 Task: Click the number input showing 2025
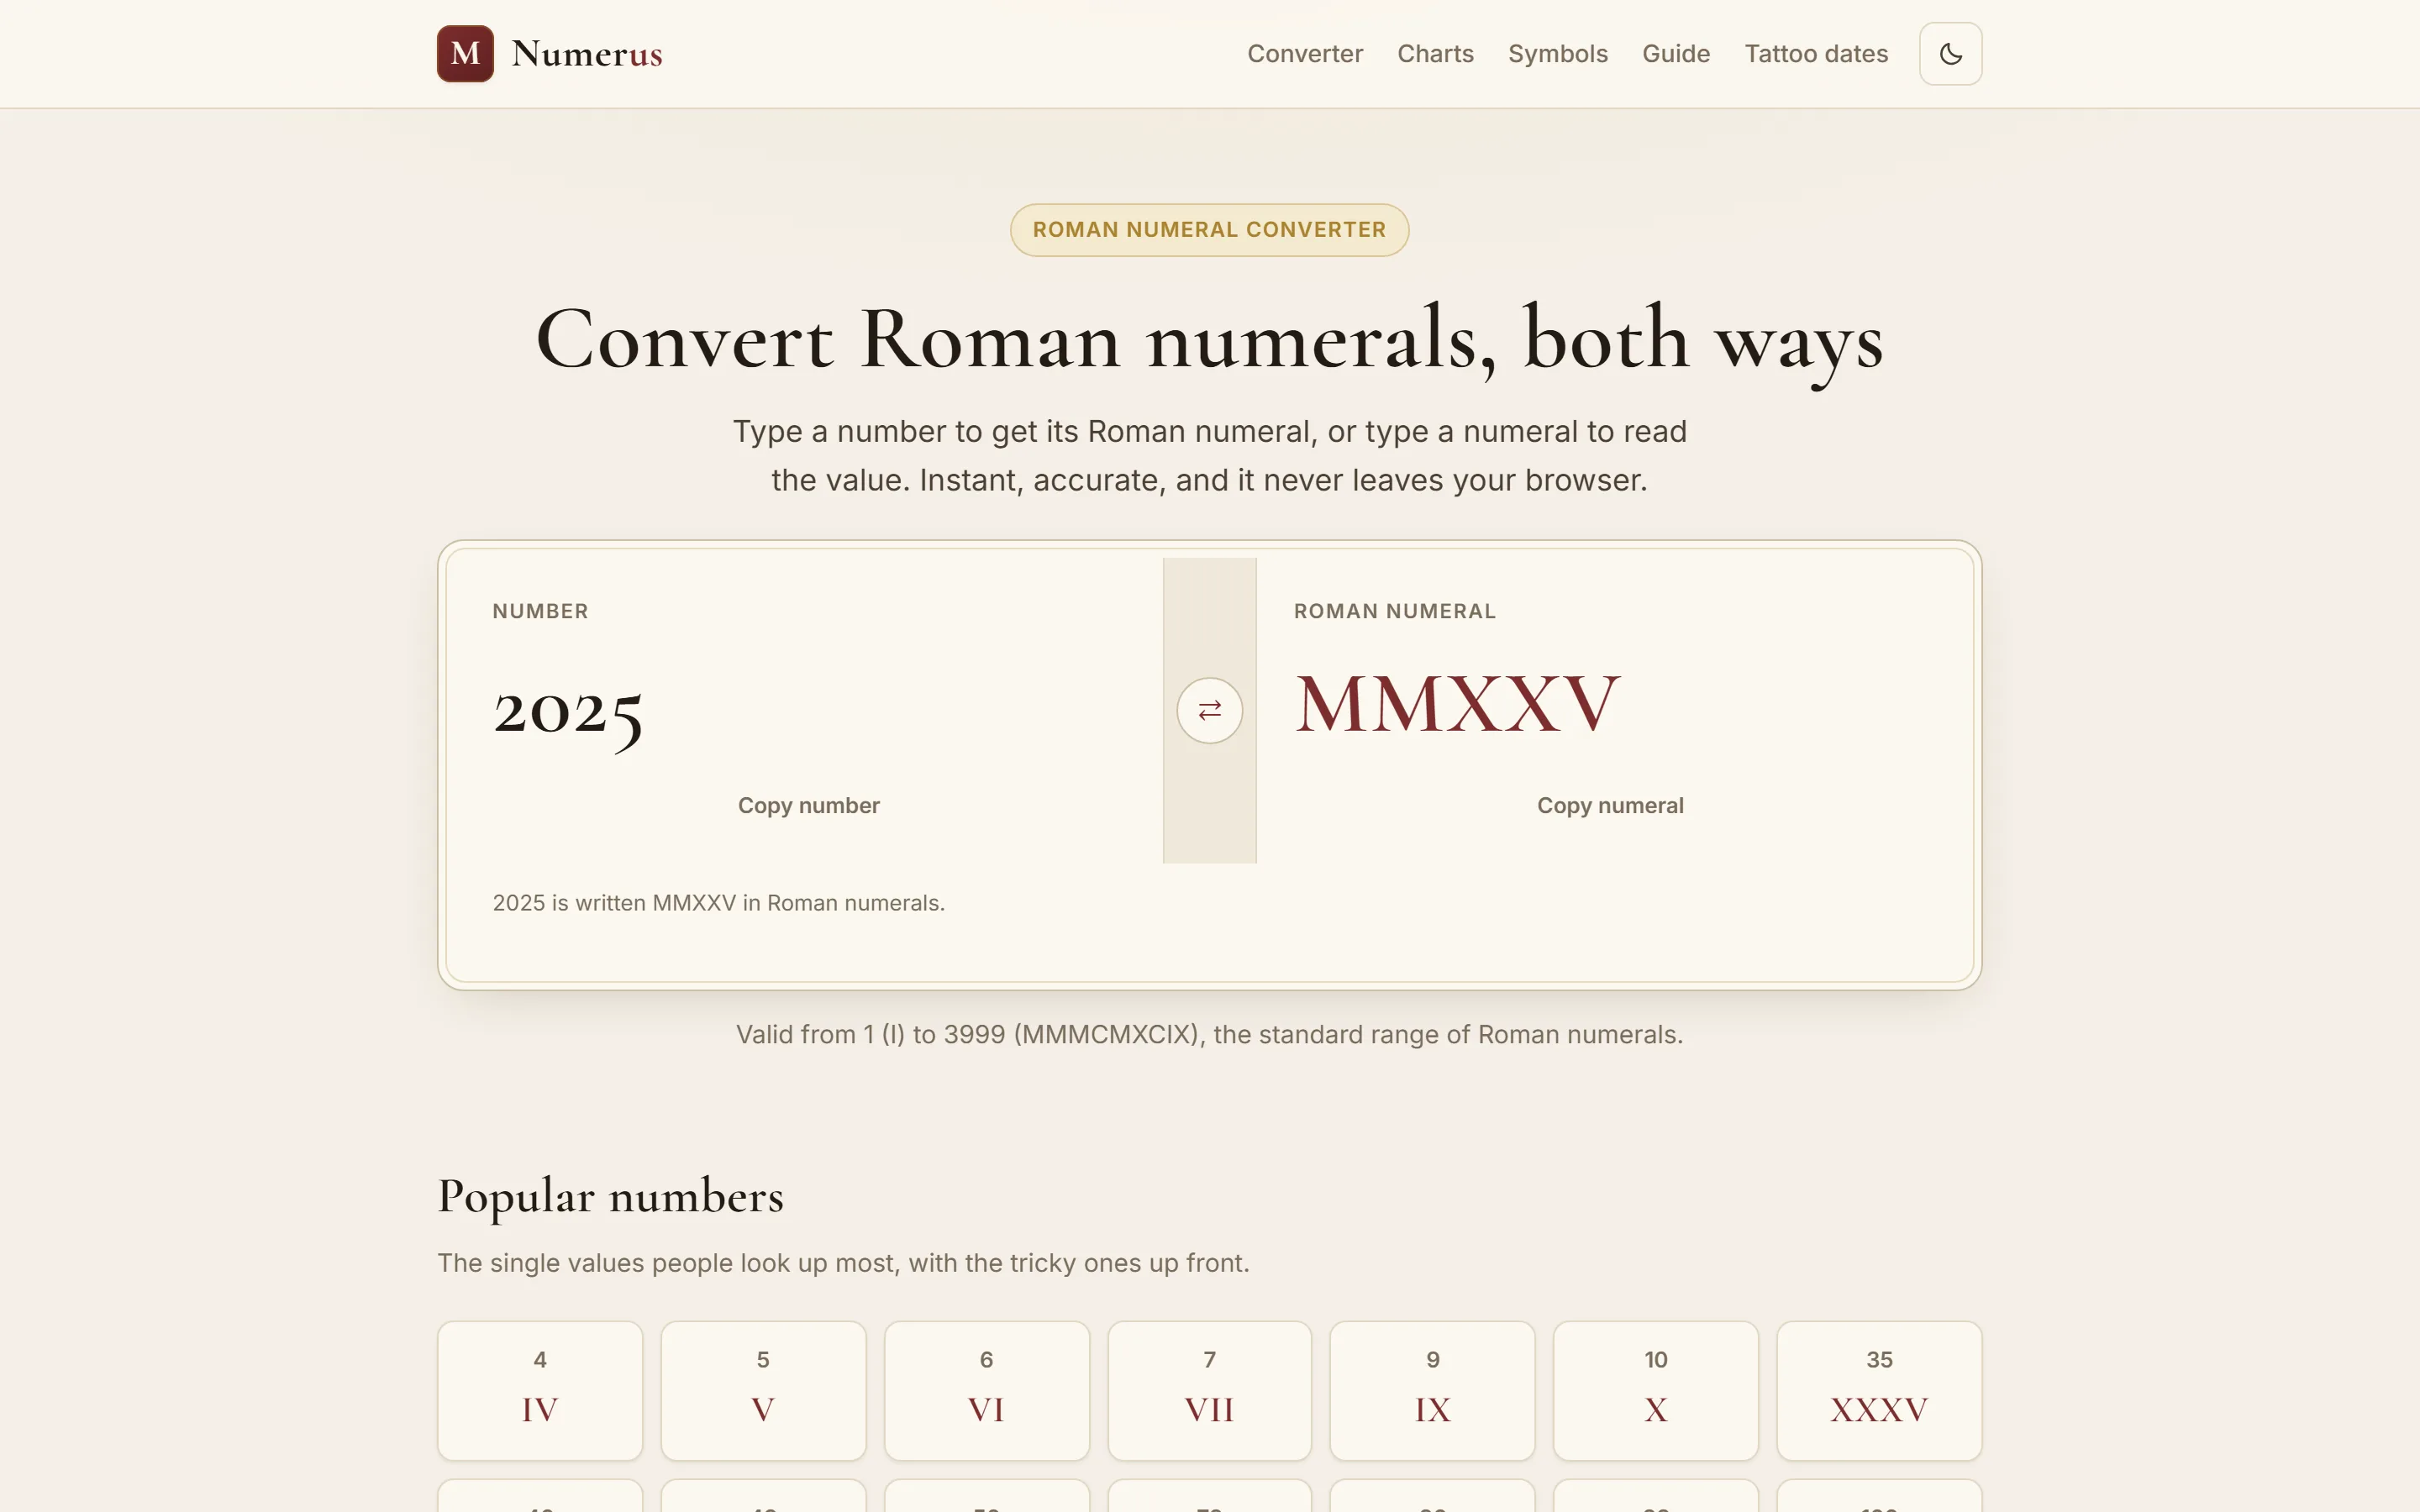point(808,710)
